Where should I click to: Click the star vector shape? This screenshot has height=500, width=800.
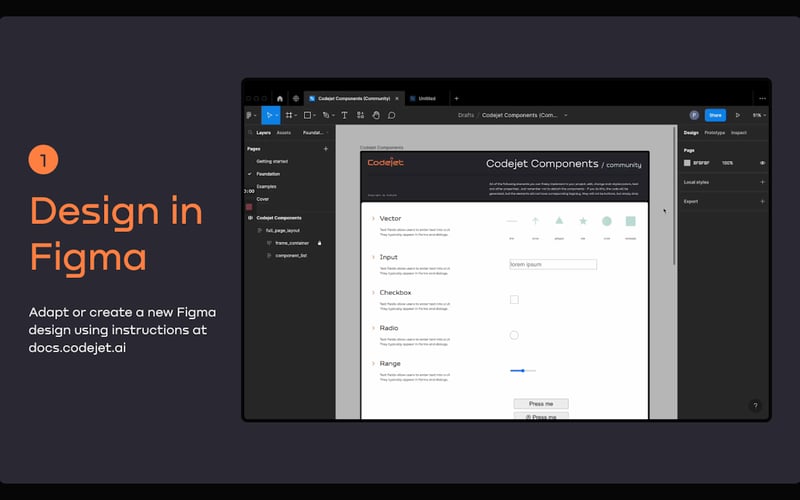point(583,221)
